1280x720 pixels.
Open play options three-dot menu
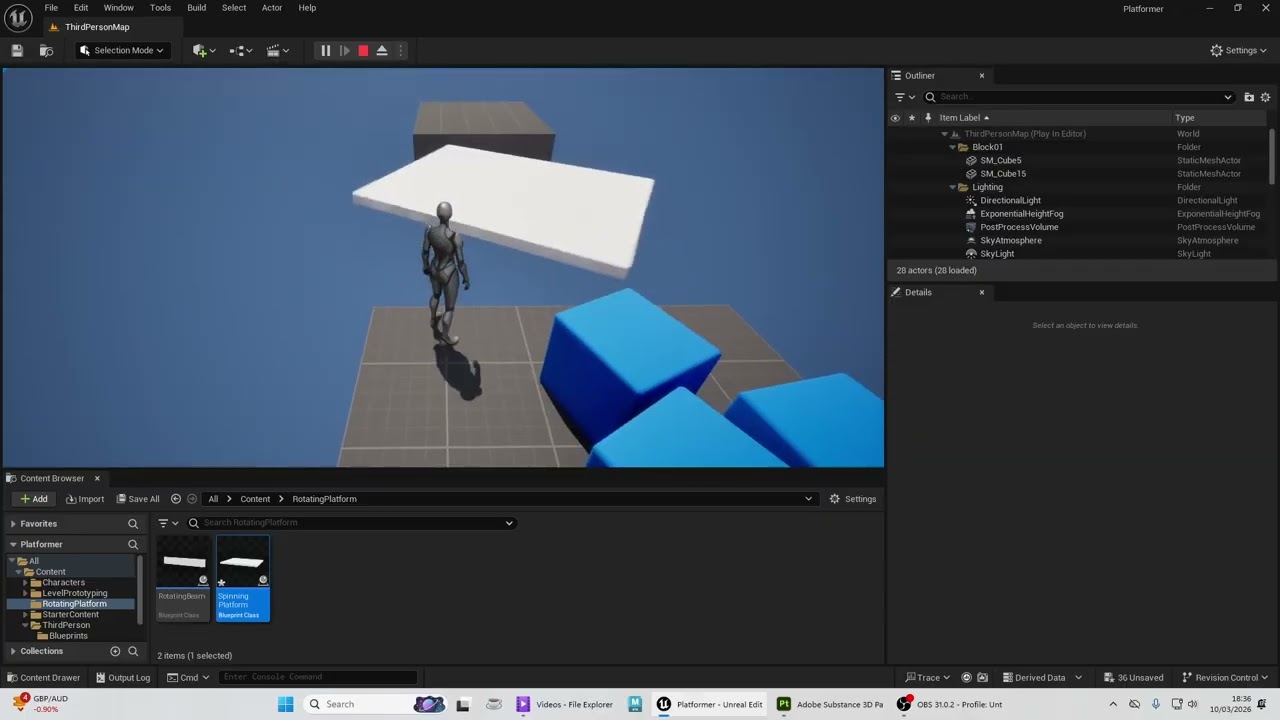401,50
